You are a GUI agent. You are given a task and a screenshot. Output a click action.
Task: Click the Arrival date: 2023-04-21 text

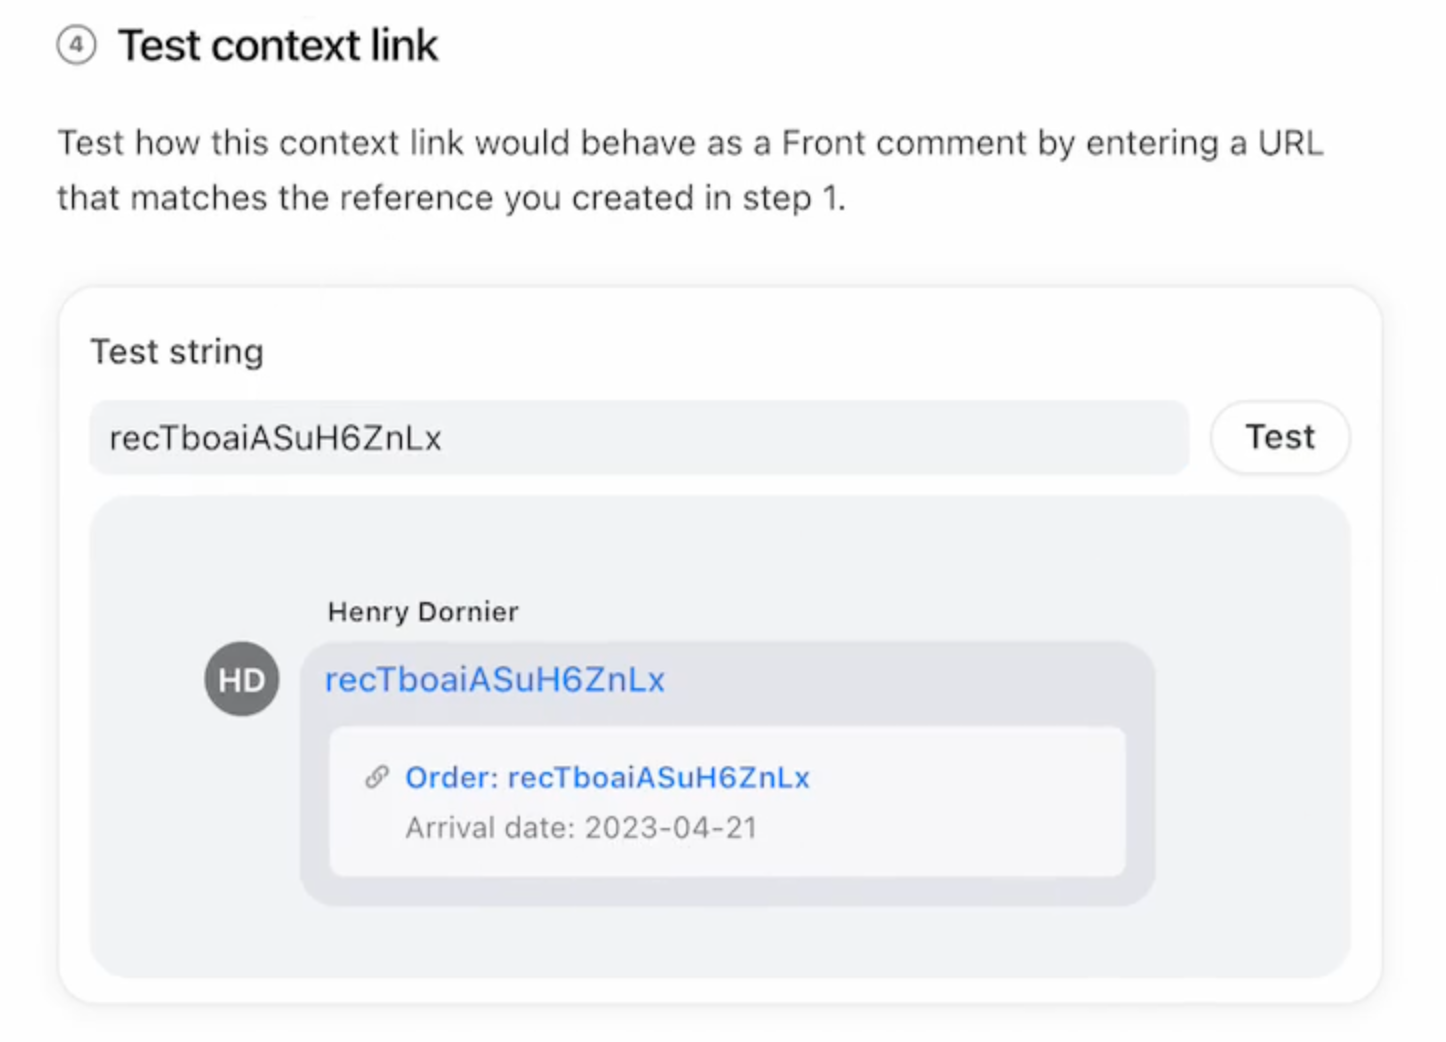(x=581, y=827)
